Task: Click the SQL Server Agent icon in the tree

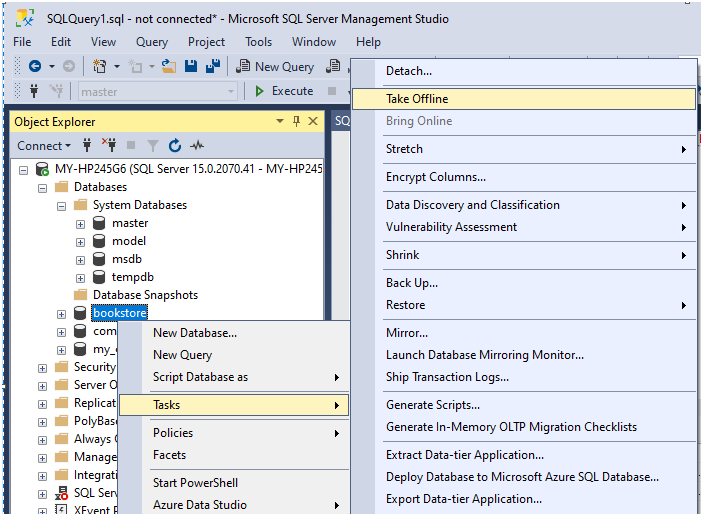Action: pos(61,493)
